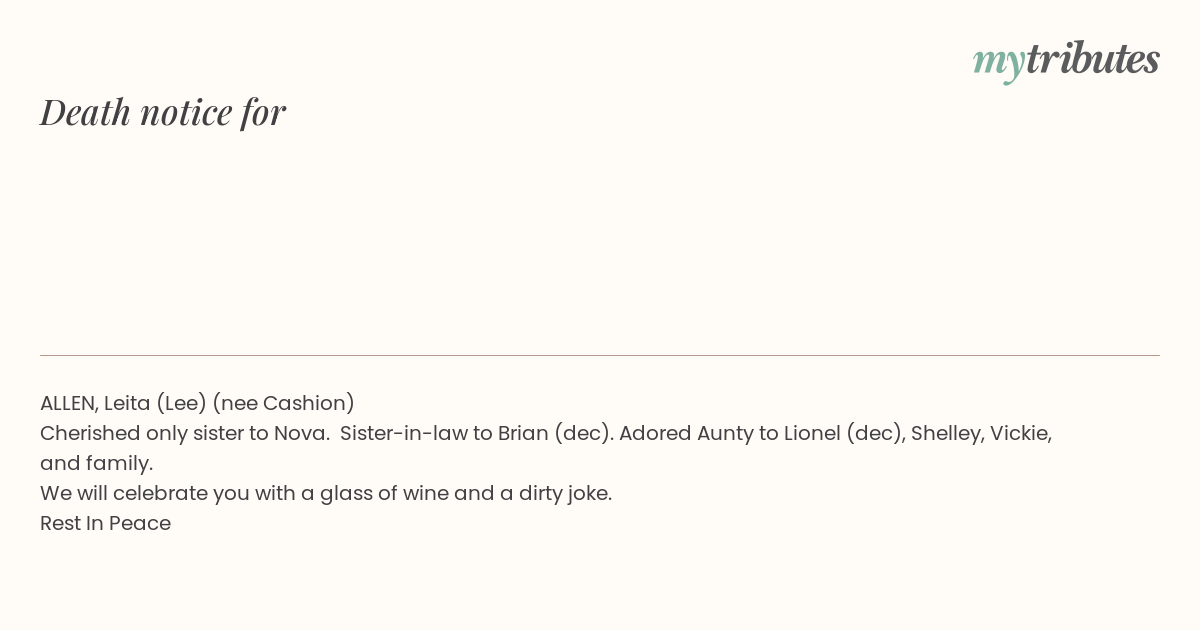Viewport: 1200px width, 630px height.
Task: Click 'Sister-in-law to Brian (dec)' text
Action: [475, 433]
